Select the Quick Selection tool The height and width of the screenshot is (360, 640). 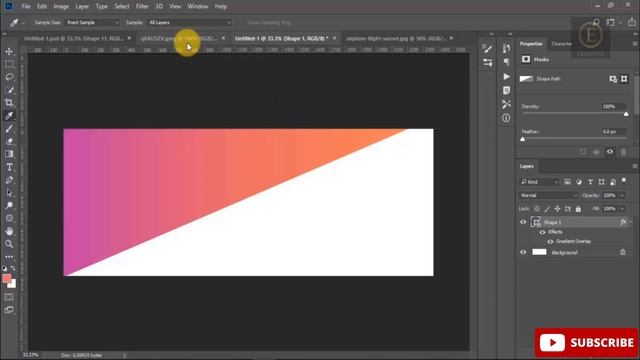point(9,90)
